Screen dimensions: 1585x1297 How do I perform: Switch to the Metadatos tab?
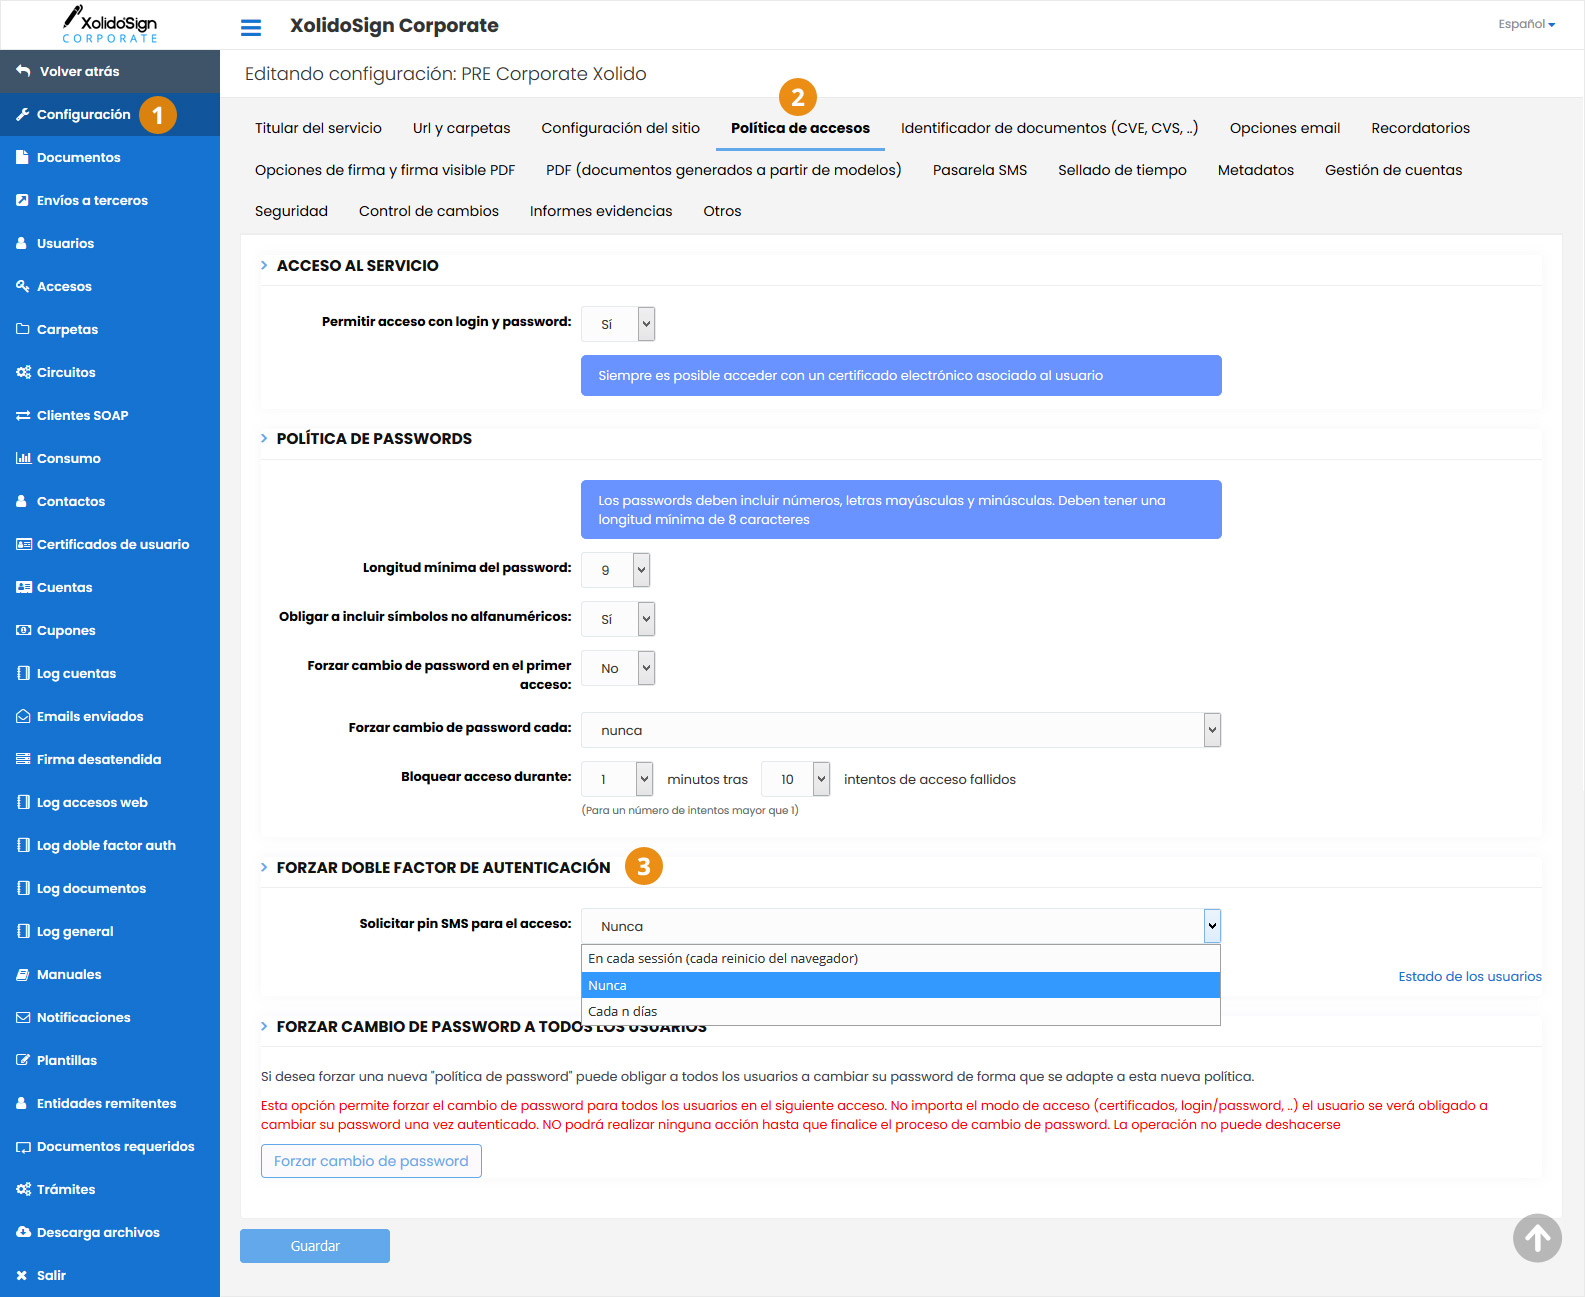click(x=1256, y=170)
